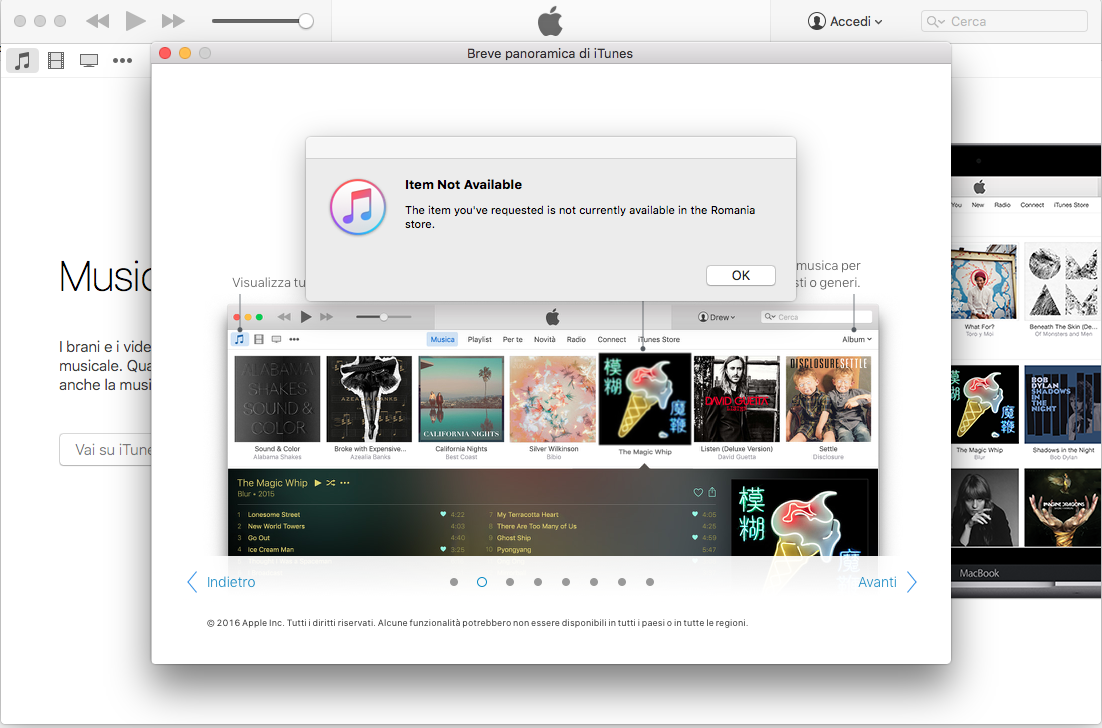The image size is (1102, 728).
Task: Click music note icon in tour preview
Action: click(240, 339)
